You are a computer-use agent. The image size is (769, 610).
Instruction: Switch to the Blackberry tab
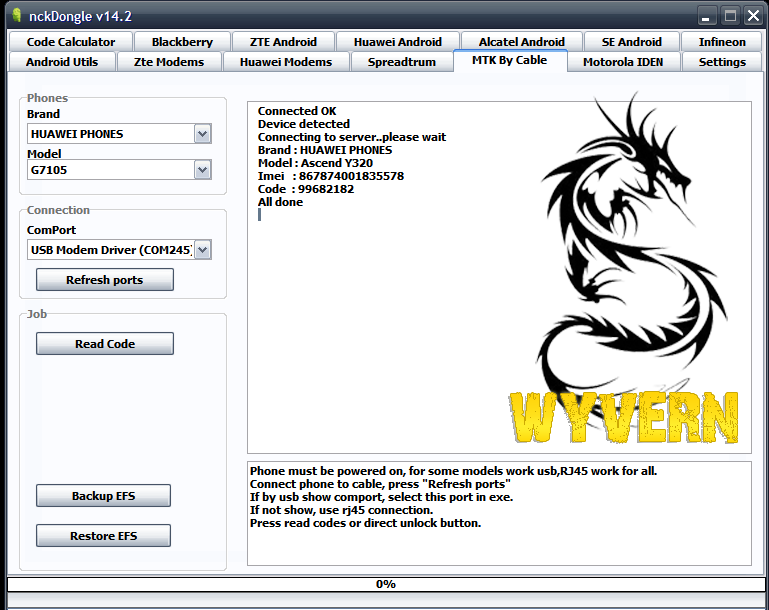coord(182,42)
